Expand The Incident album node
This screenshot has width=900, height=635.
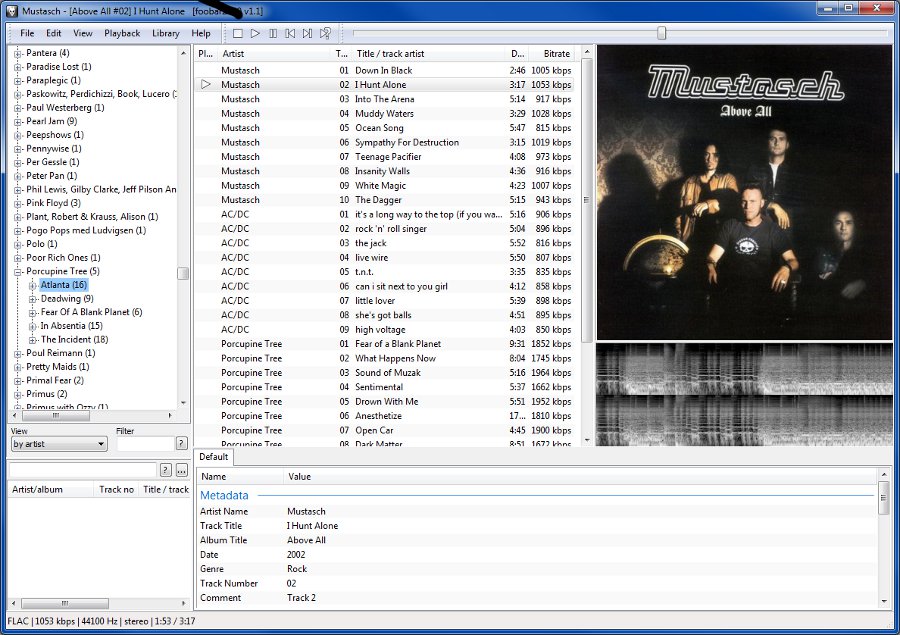click(x=33, y=340)
